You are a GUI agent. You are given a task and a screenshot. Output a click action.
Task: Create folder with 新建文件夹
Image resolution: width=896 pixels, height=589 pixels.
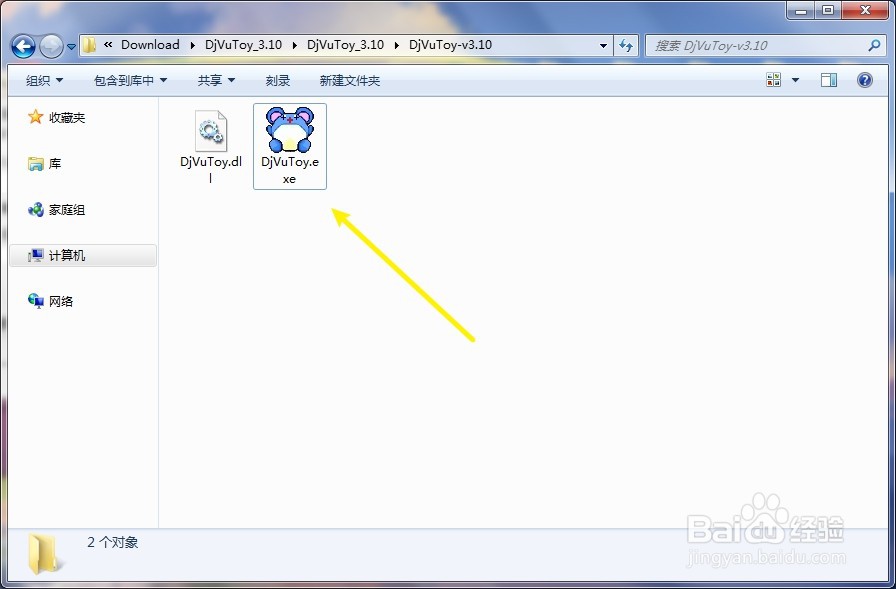[x=350, y=81]
